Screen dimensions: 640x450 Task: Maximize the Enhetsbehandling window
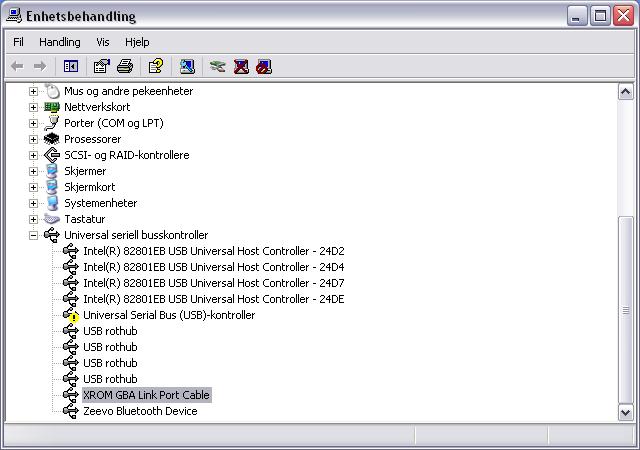click(600, 16)
